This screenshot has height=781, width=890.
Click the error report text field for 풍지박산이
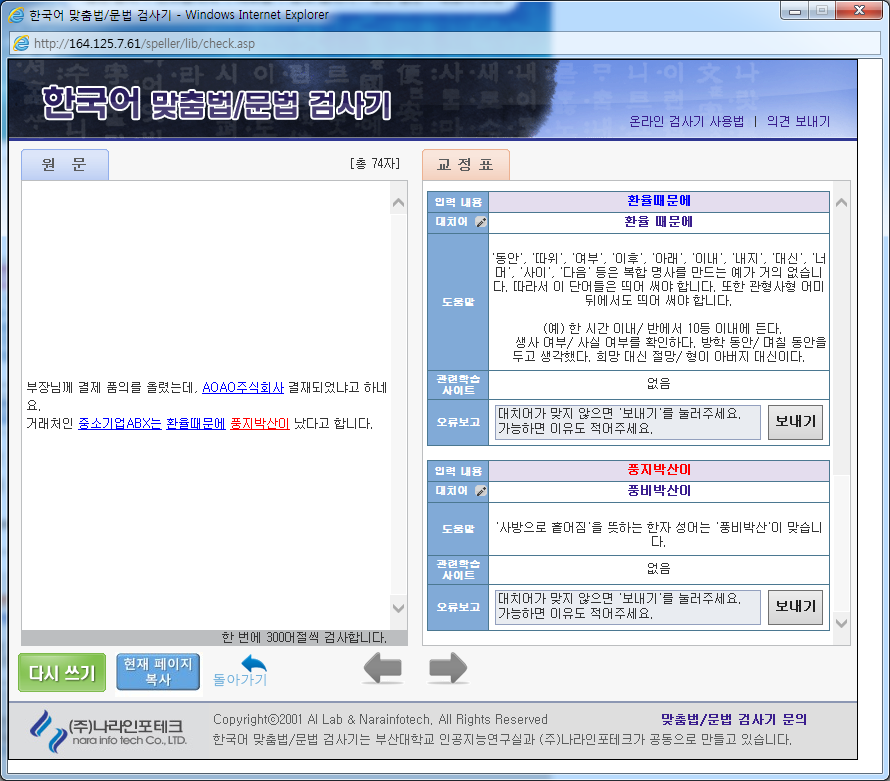pos(627,607)
